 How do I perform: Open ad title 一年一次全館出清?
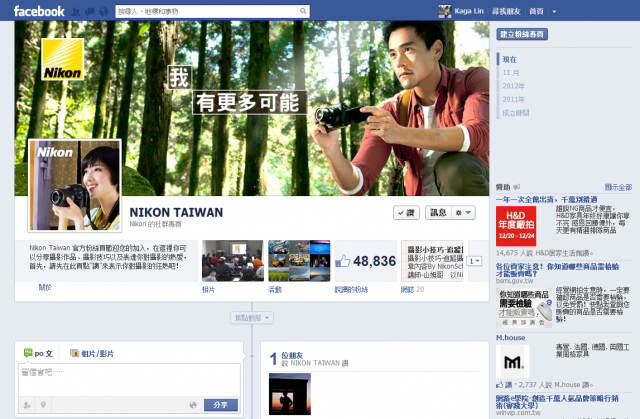[547, 200]
